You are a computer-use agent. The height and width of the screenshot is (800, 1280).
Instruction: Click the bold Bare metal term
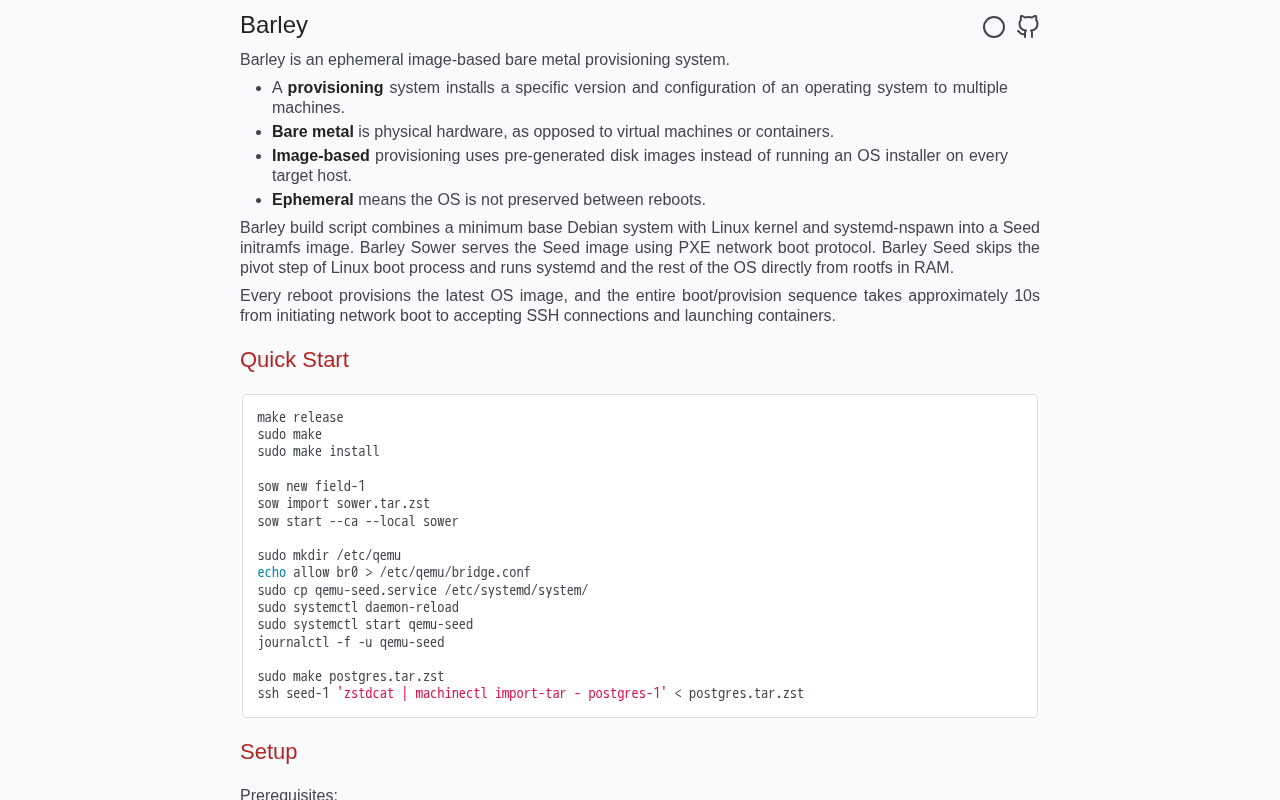(x=313, y=132)
